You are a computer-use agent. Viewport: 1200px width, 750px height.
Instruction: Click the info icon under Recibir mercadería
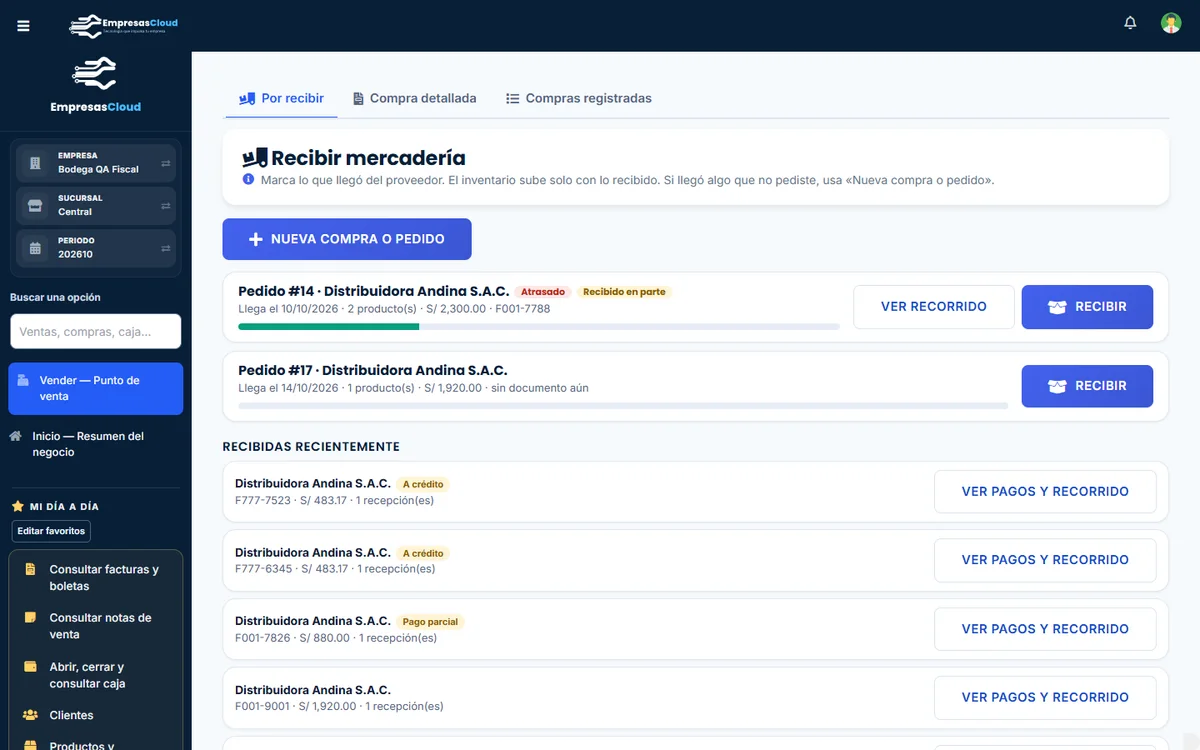[x=249, y=180]
